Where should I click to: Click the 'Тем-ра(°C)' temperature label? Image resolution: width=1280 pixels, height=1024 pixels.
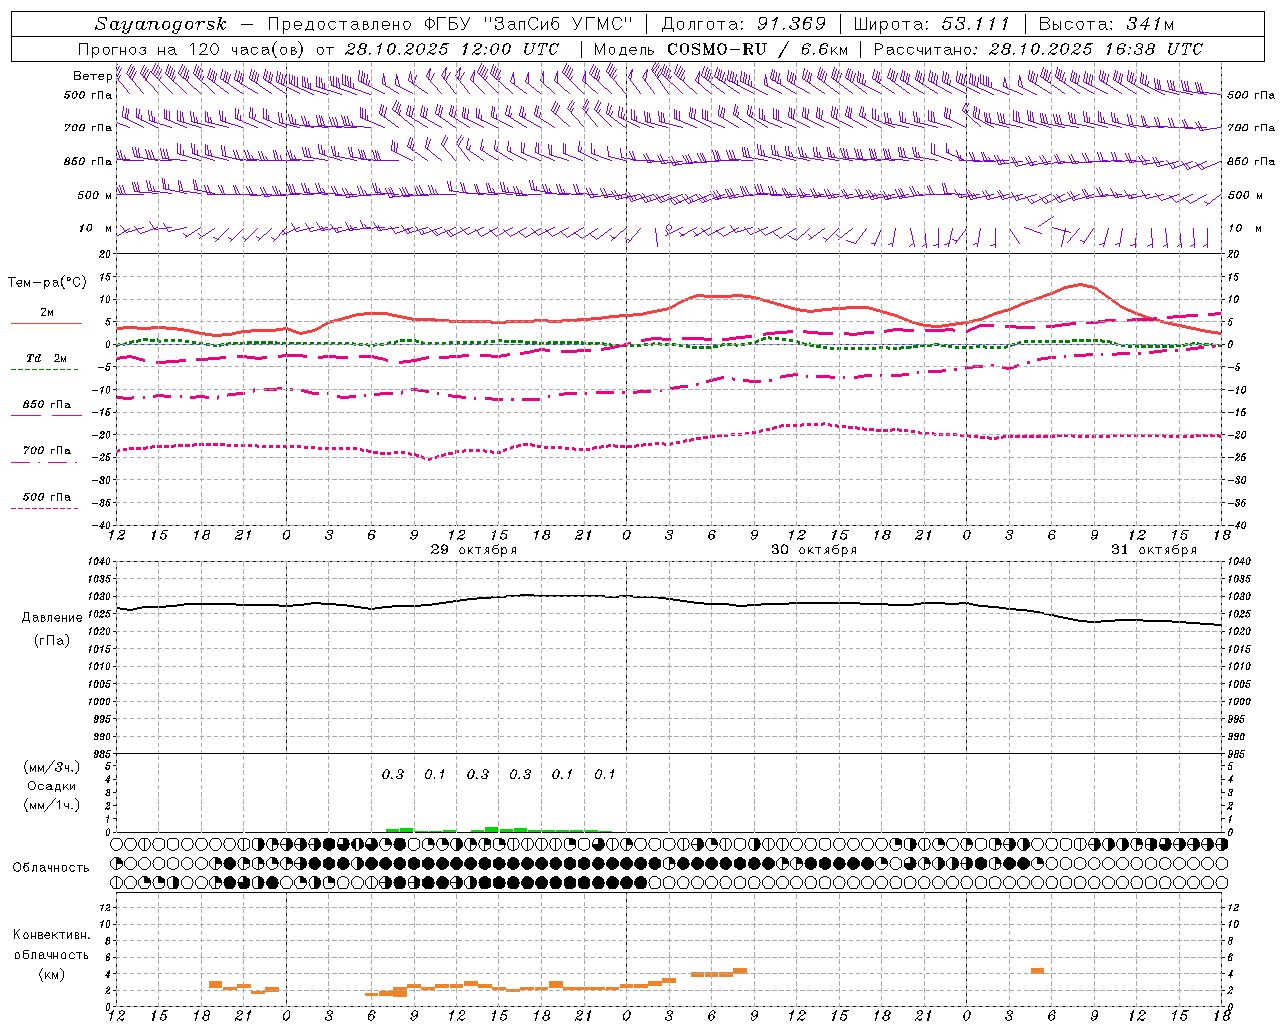[47, 283]
